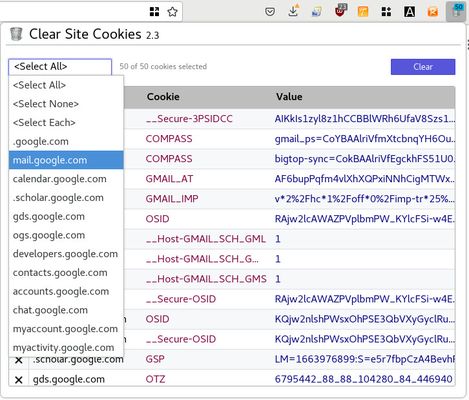The height and width of the screenshot is (400, 469).
Task: Select the GMAIL_AT cookie name
Action: coord(169,179)
